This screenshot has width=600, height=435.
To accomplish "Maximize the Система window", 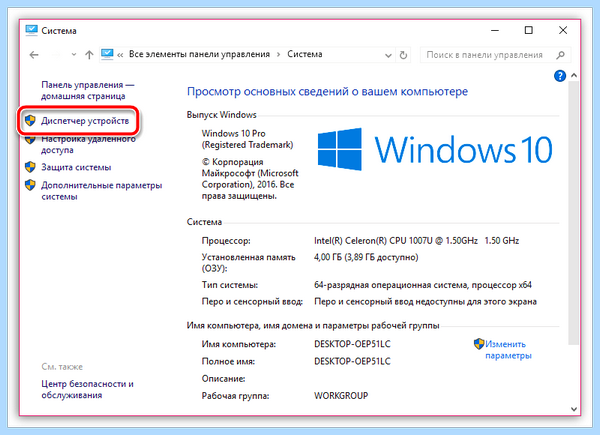I will coord(528,30).
